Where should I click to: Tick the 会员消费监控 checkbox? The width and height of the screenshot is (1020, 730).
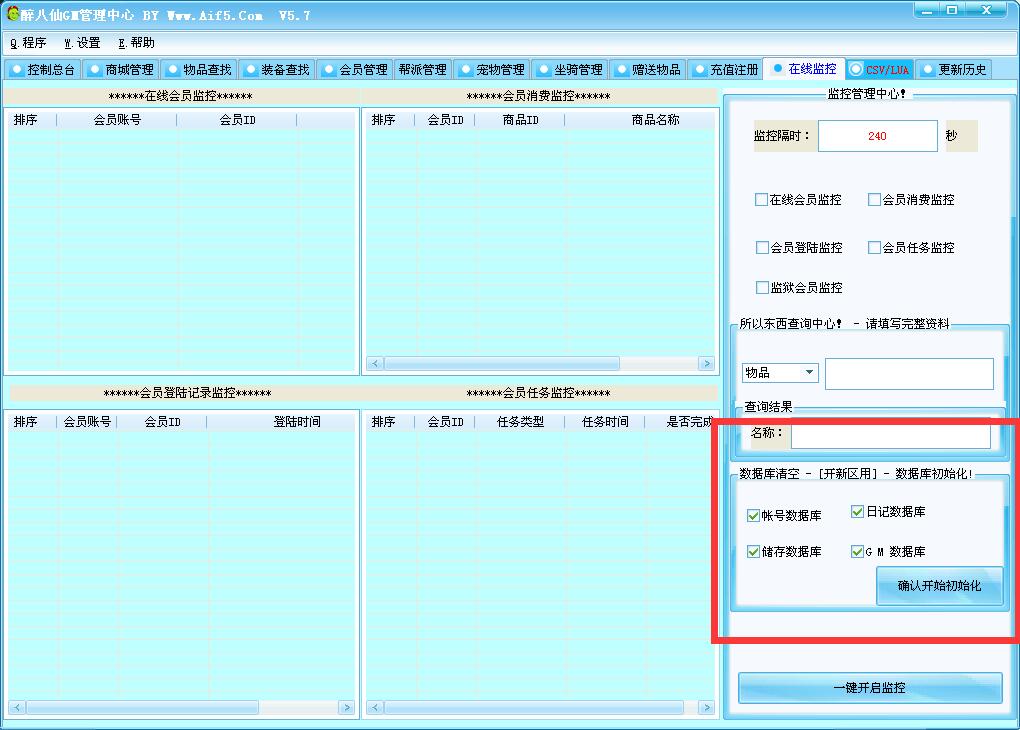pos(875,200)
